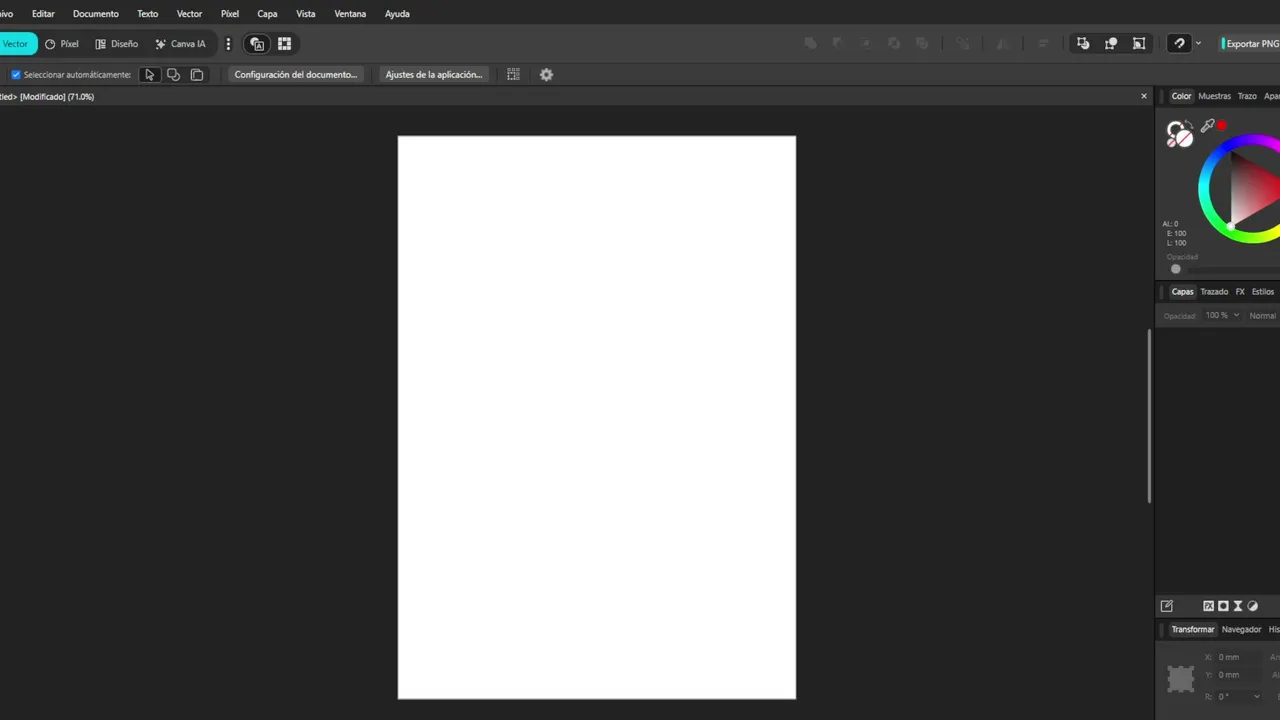This screenshot has height=720, width=1280.
Task: Open the Ventana menu
Action: click(x=350, y=14)
